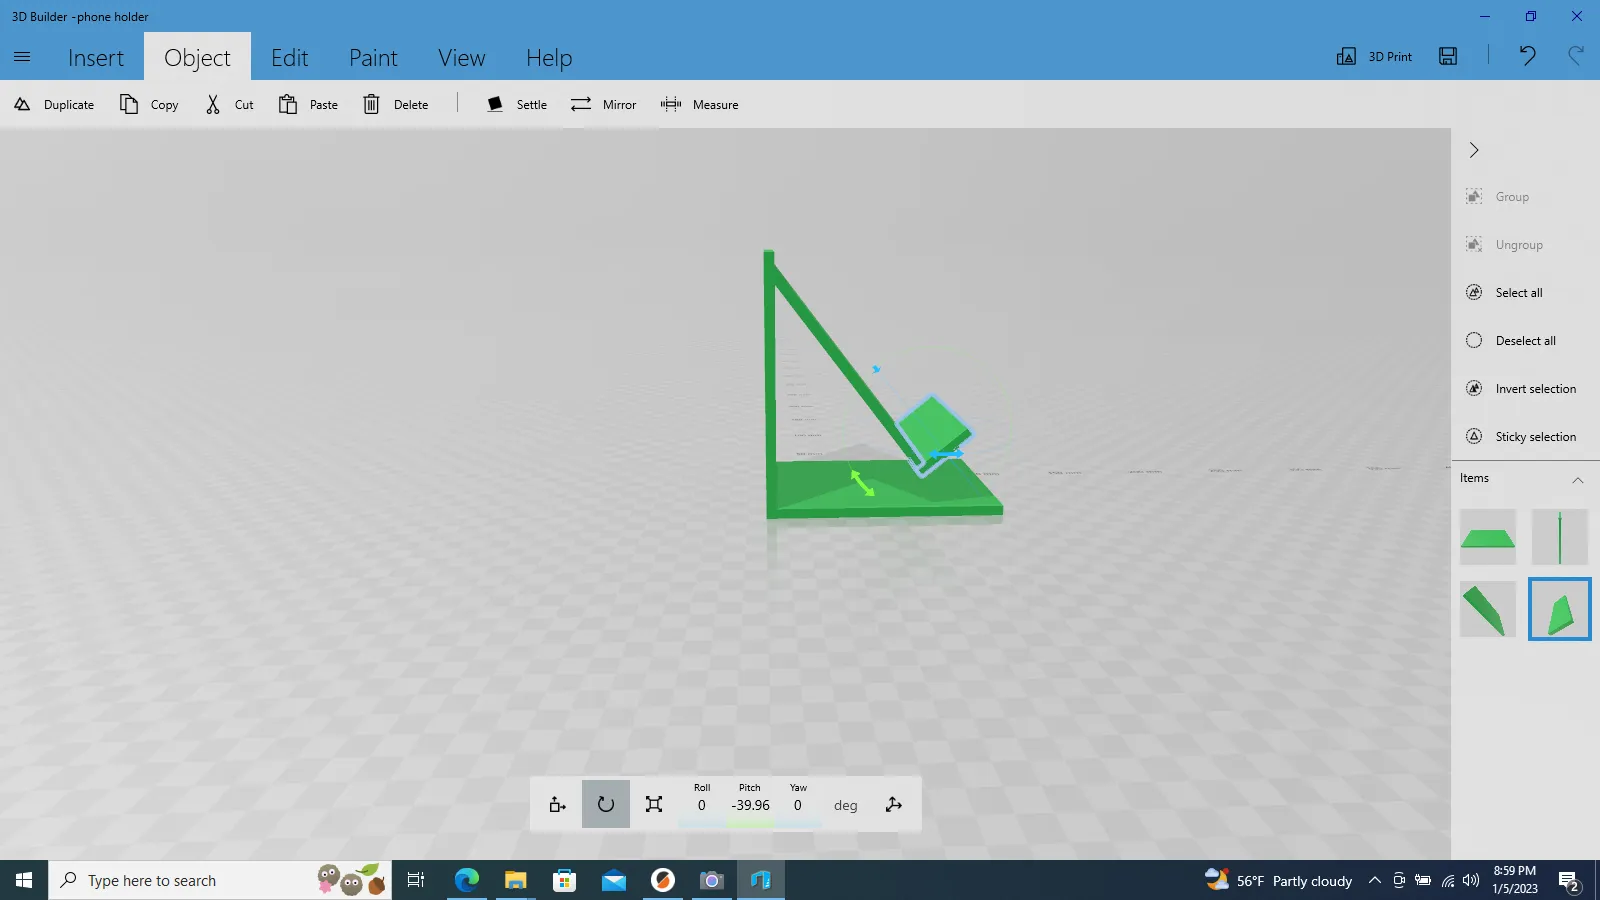Click the Save icon

pyautogui.click(x=1448, y=57)
